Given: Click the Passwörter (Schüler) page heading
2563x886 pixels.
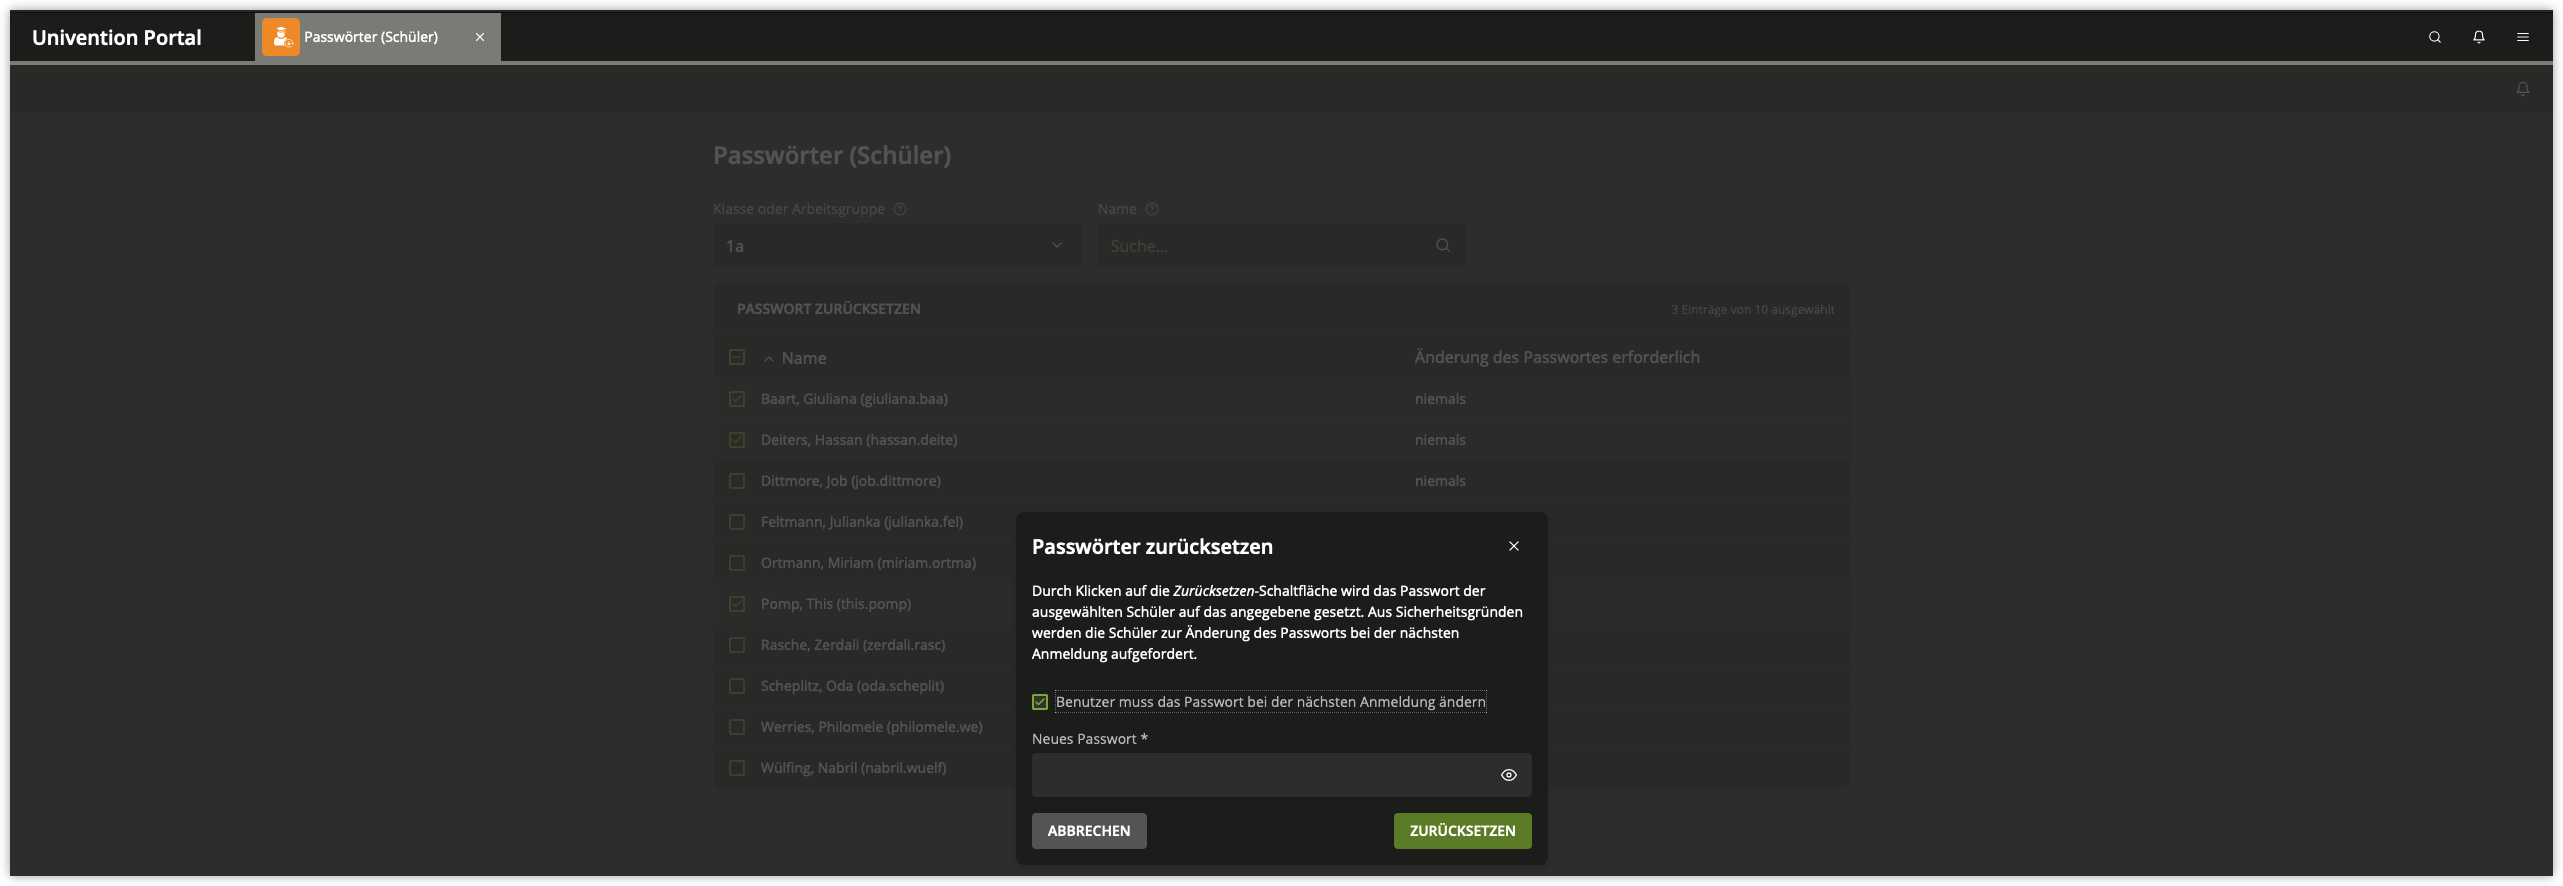Looking at the screenshot, I should click(x=832, y=155).
